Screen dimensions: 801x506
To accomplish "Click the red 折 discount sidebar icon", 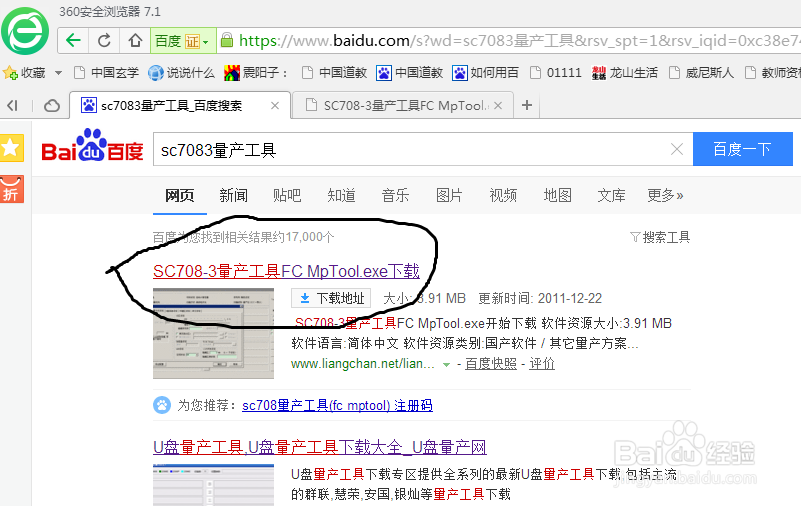I will point(11,189).
